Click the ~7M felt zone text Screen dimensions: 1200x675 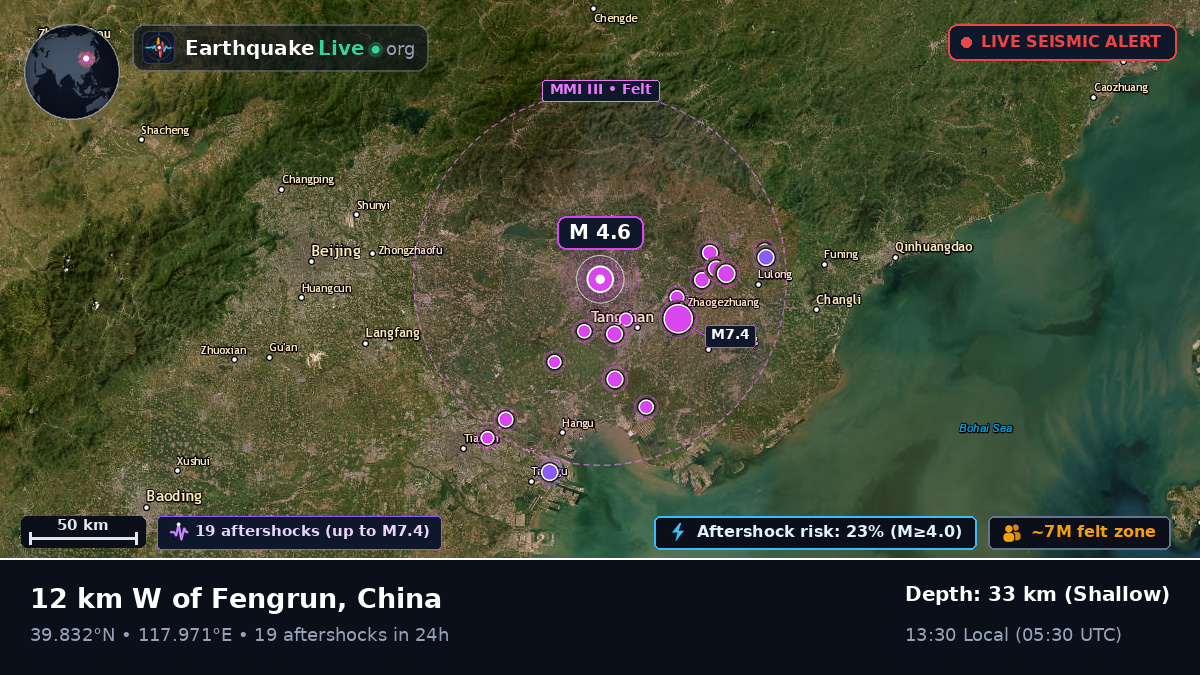pos(1093,532)
